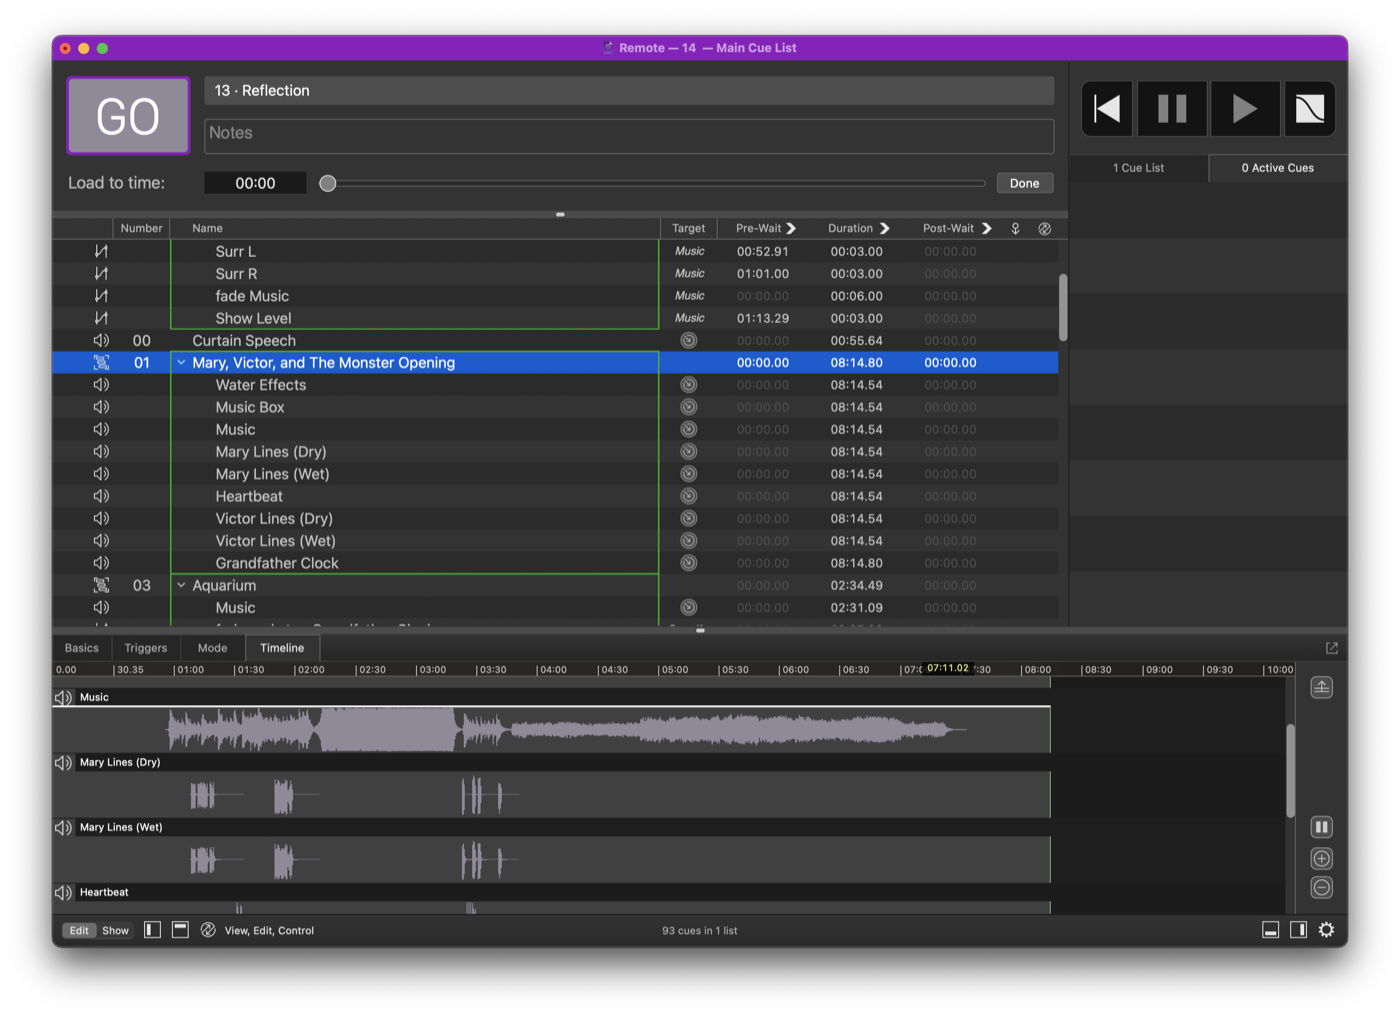
Task: Zoom out of the timeline with the minus icon
Action: pyautogui.click(x=1321, y=886)
